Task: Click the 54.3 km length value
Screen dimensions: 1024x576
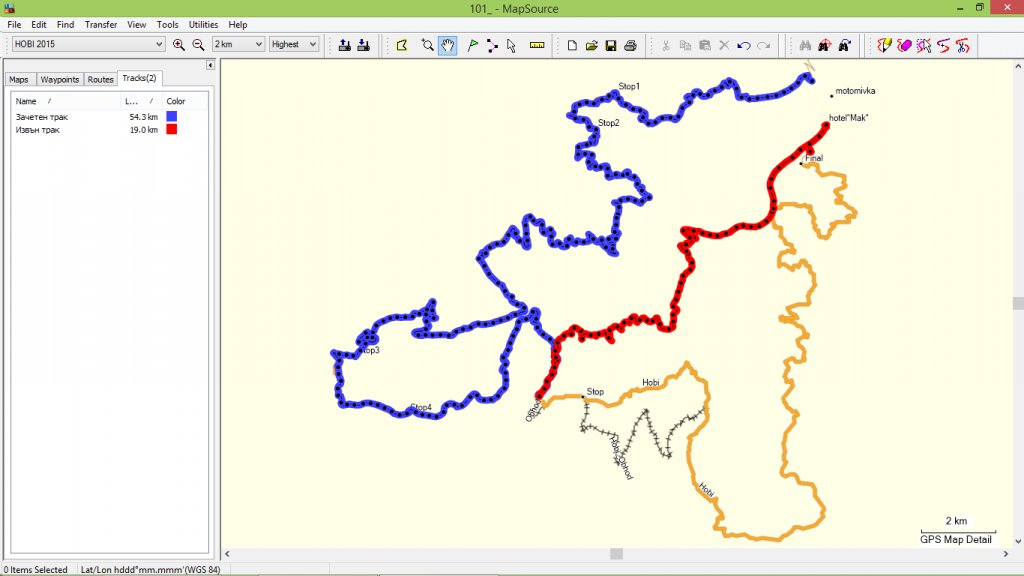Action: click(144, 117)
